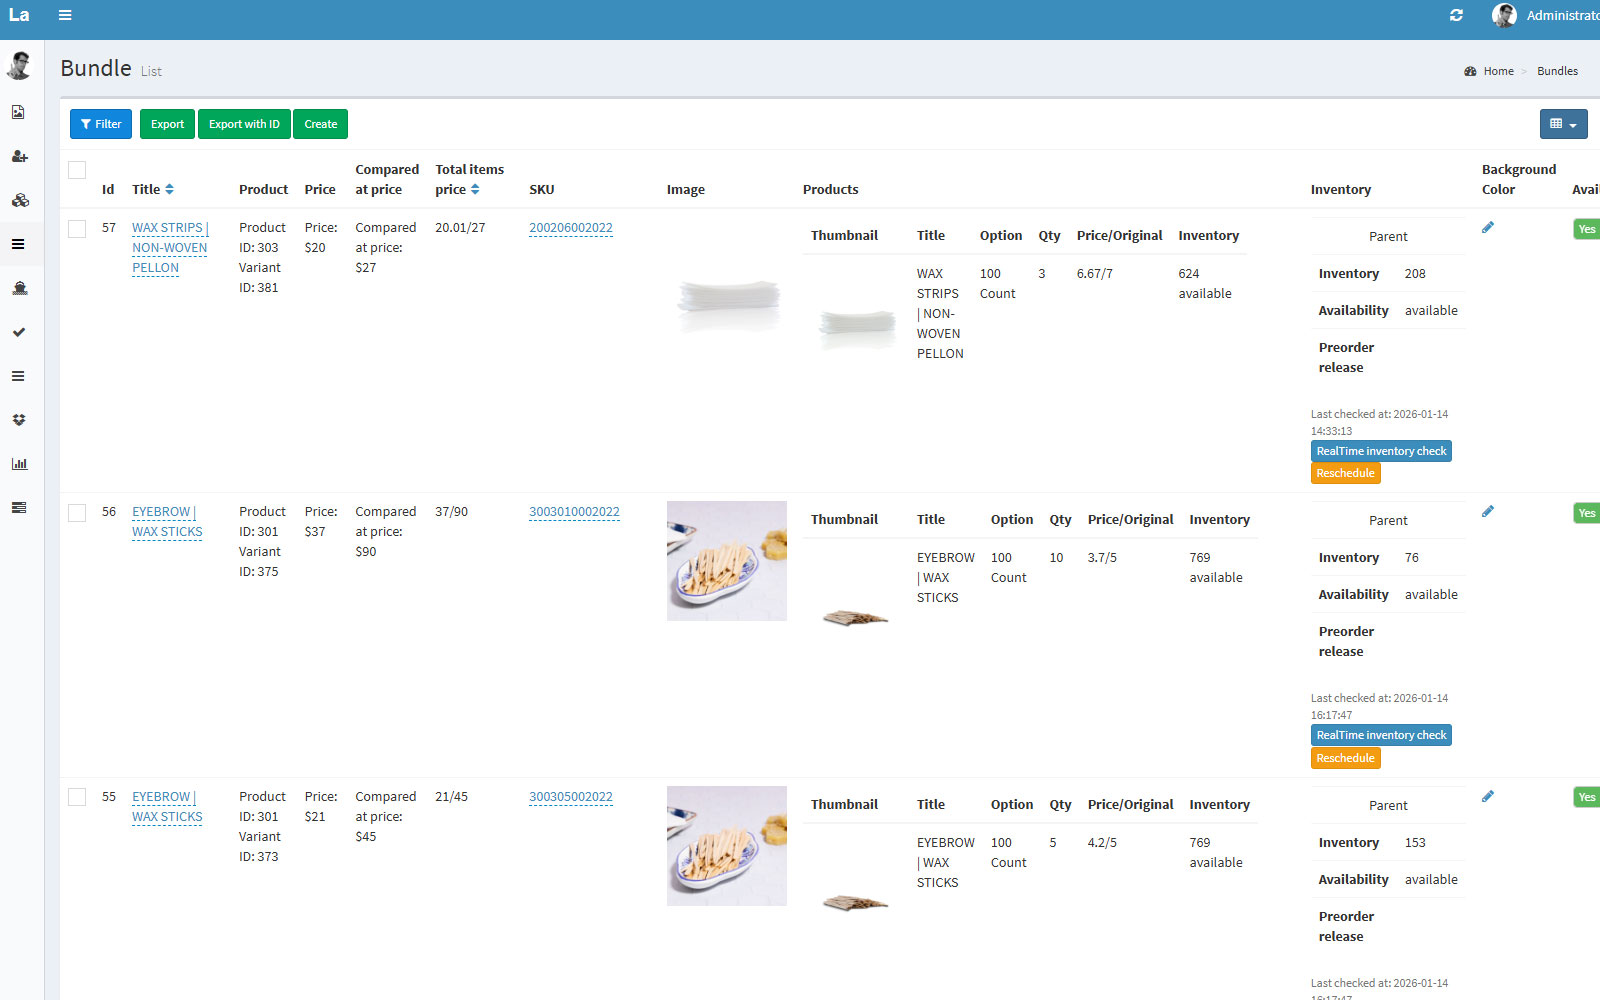
Task: Click the refresh icon in top bar
Action: pyautogui.click(x=1456, y=15)
